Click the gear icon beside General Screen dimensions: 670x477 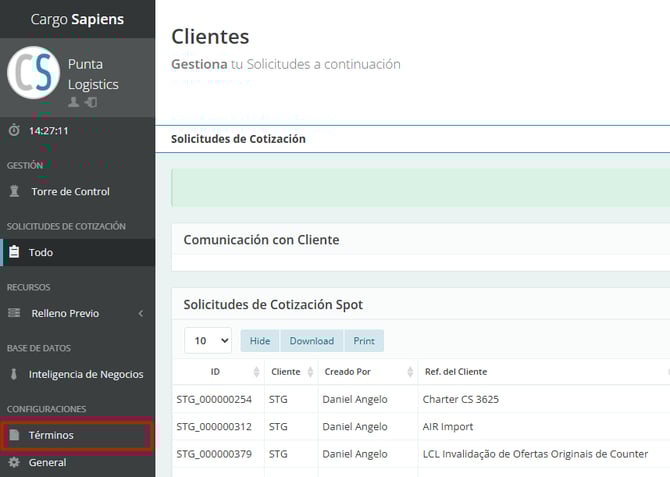(x=14, y=463)
